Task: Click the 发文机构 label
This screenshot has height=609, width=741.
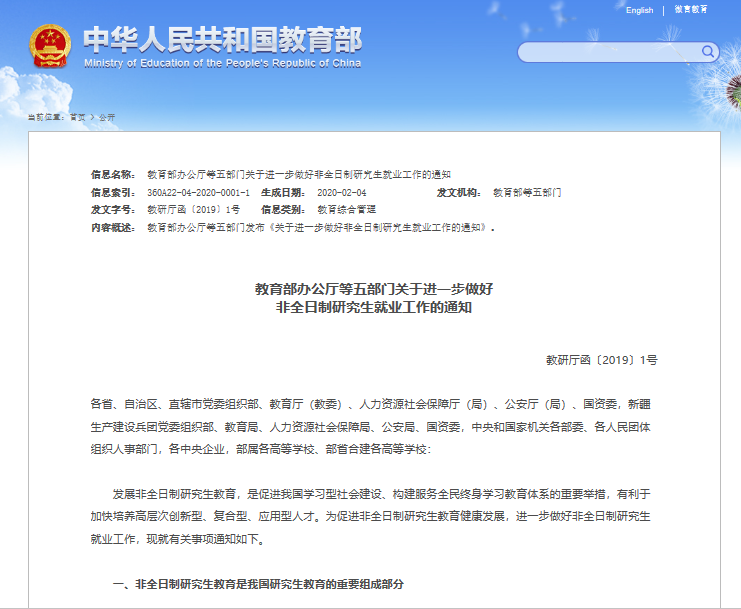Action: 459,193
